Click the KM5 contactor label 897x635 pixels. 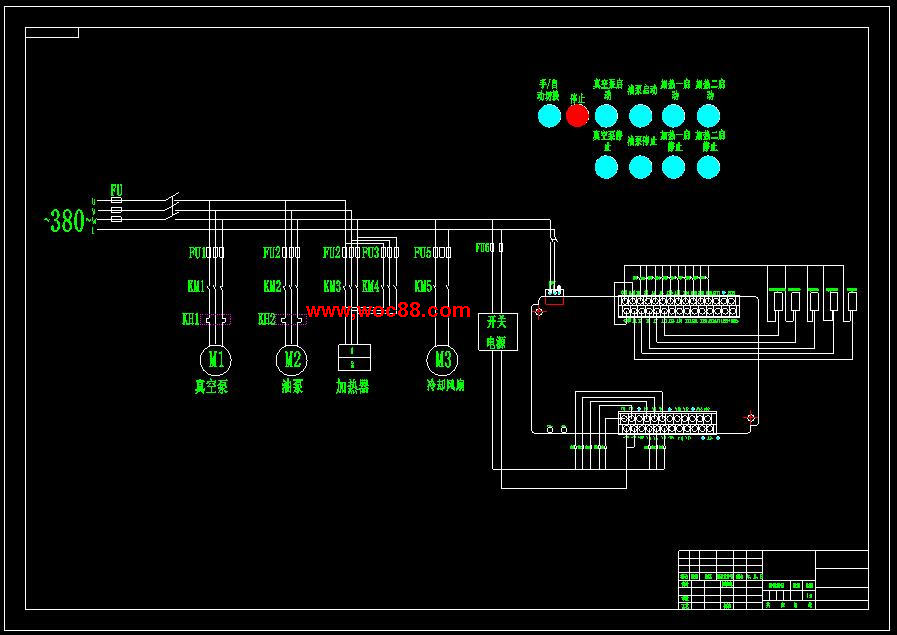423,286
